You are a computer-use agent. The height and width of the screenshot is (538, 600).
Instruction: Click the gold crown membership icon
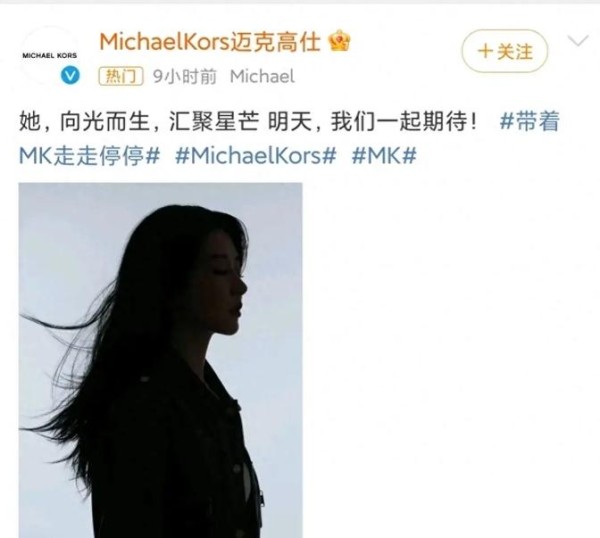click(340, 41)
